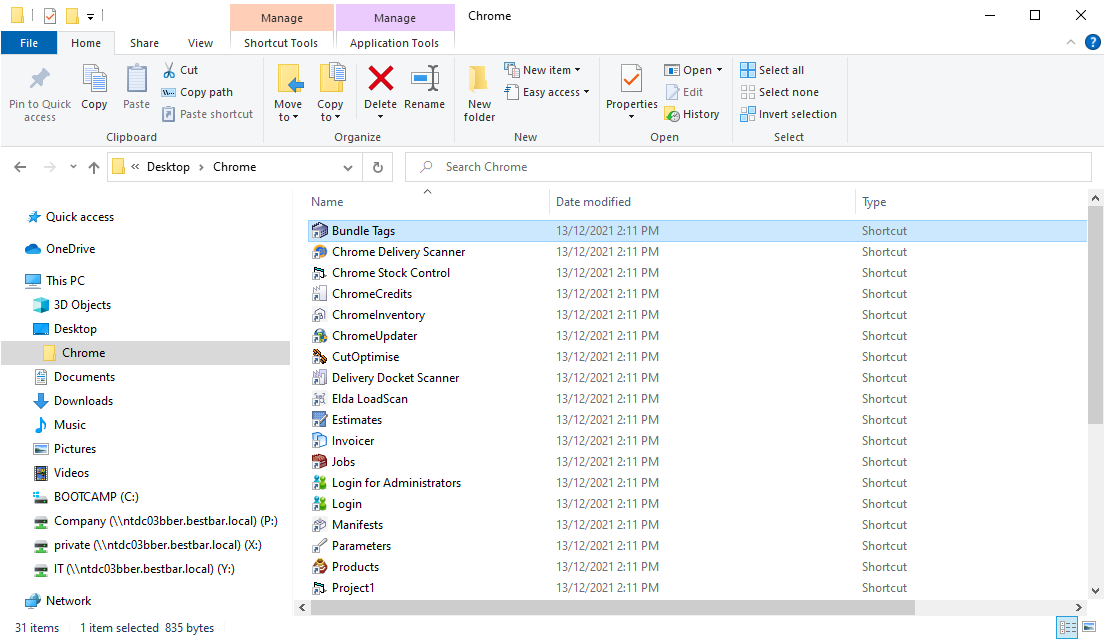The image size is (1105, 640).
Task: Select the Parameters shortcut
Action: (x=361, y=546)
